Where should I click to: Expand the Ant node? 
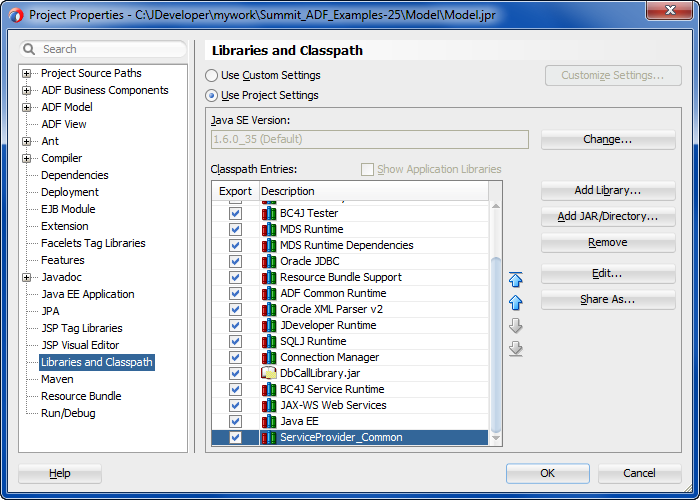tap(27, 142)
